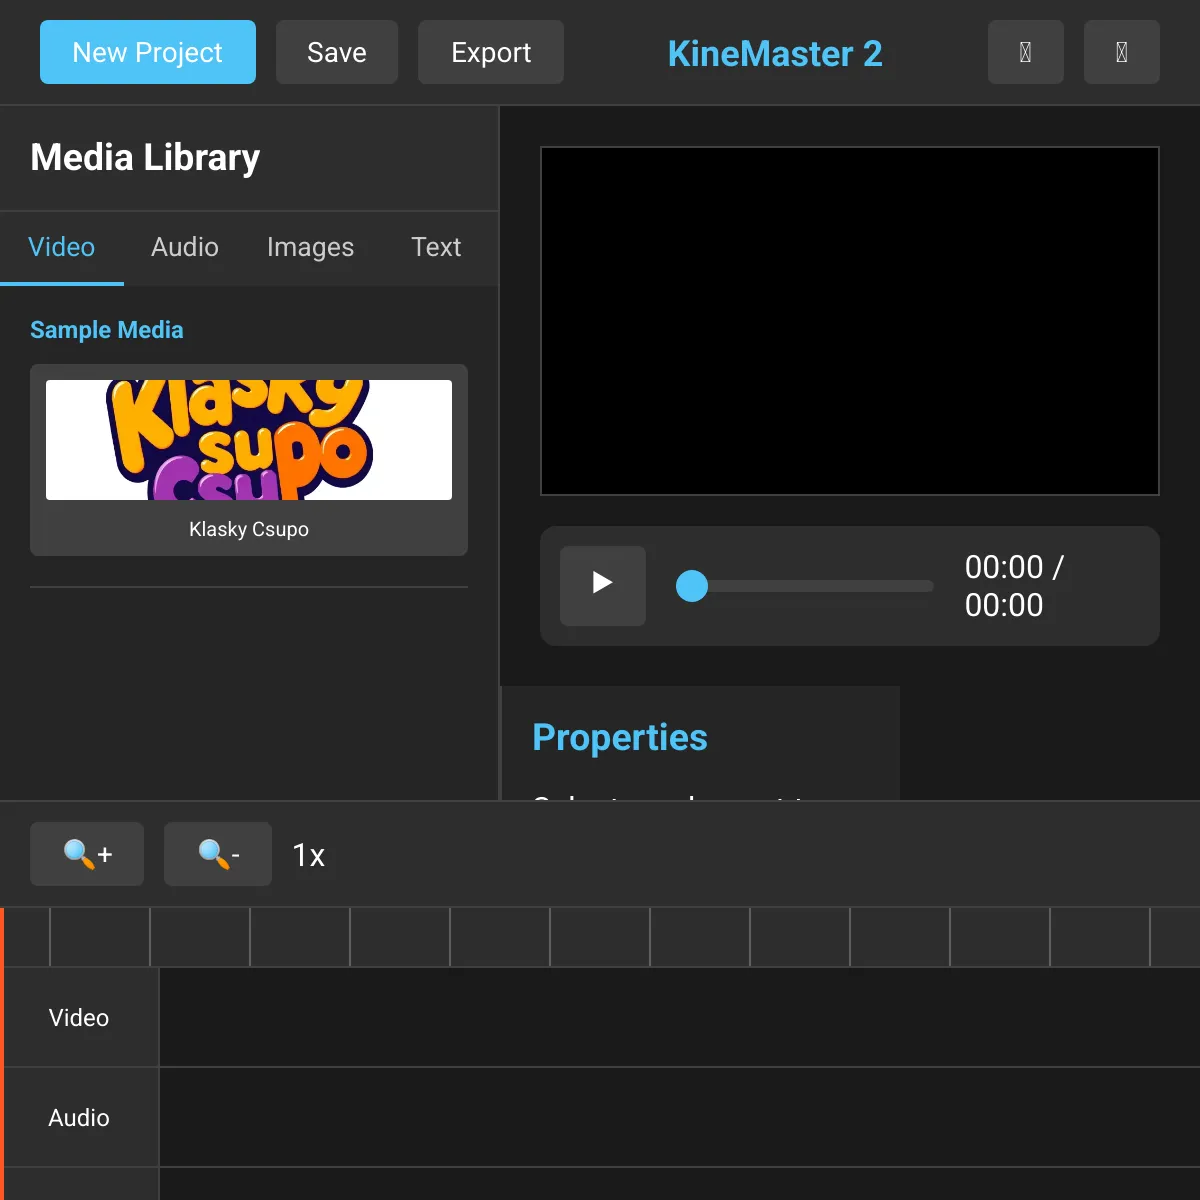Click the 1x zoom level text

tap(309, 855)
